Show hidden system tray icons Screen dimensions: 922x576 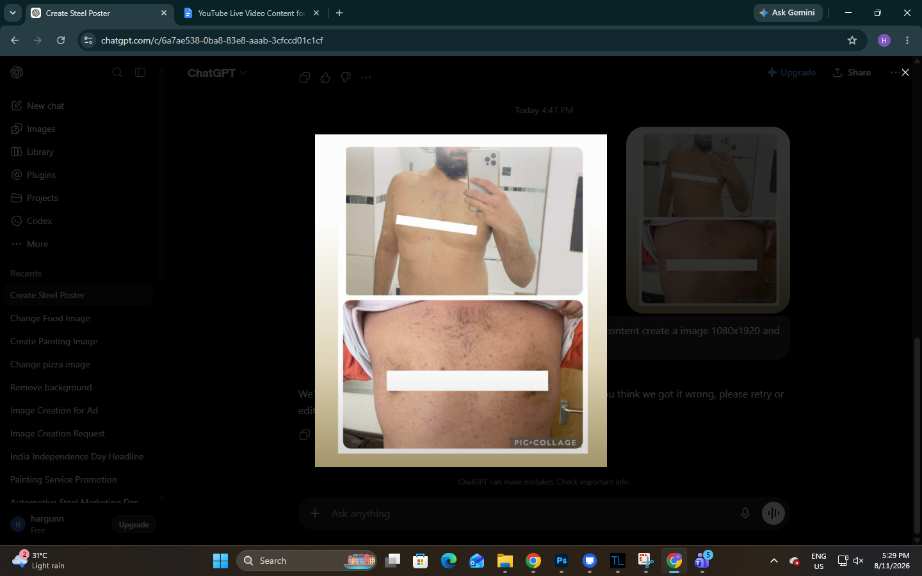click(774, 561)
